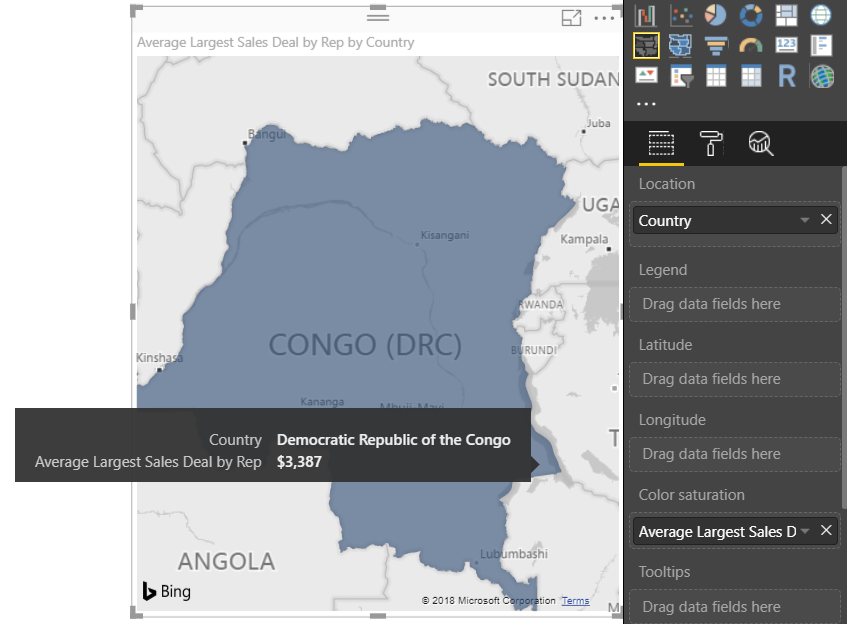Select the card (123) visual
This screenshot has height=624, width=847.
[x=786, y=45]
